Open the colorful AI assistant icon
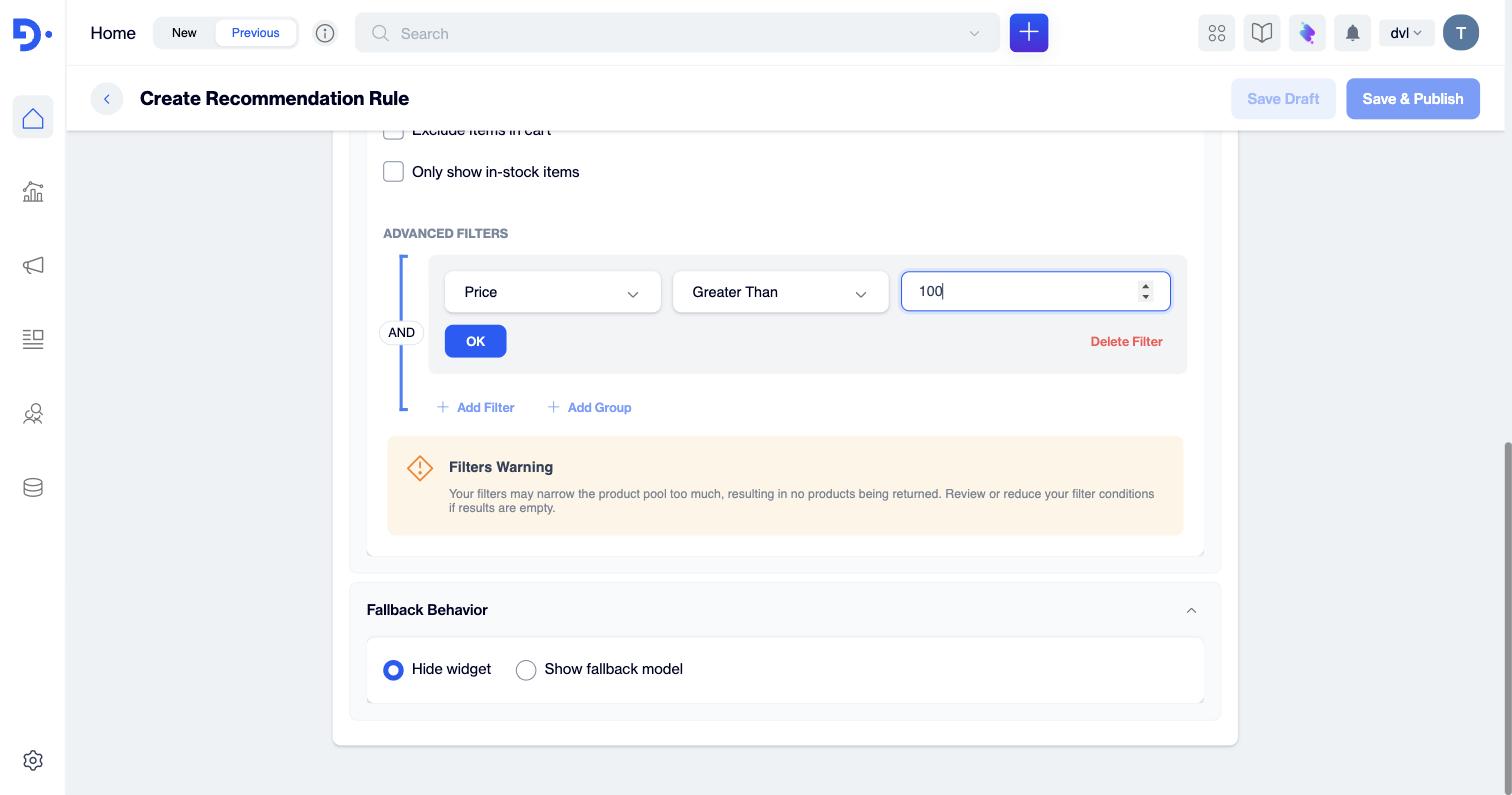The height and width of the screenshot is (795, 1512). pos(1307,33)
